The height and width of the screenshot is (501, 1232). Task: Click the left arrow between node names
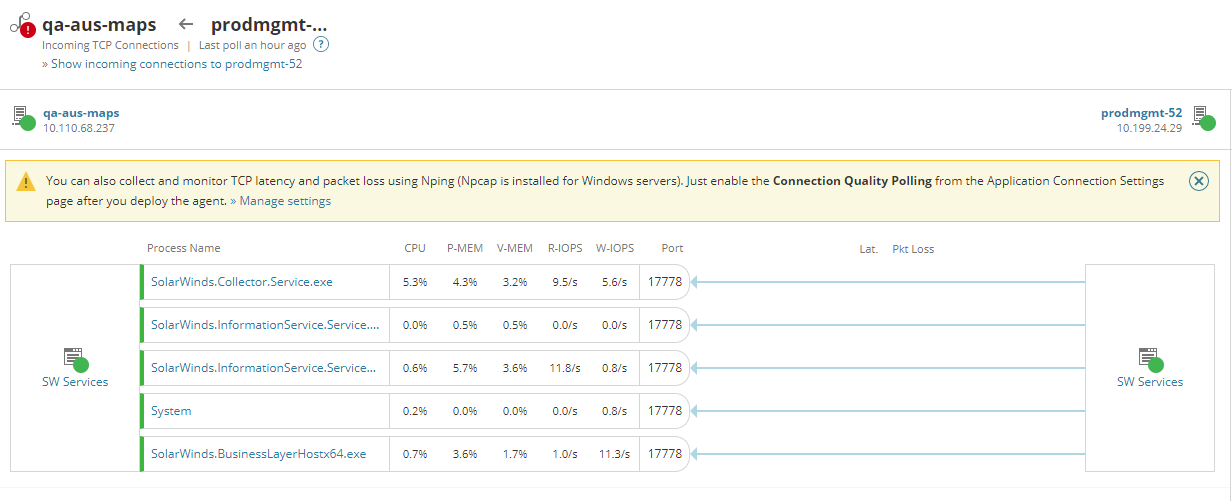[x=185, y=25]
